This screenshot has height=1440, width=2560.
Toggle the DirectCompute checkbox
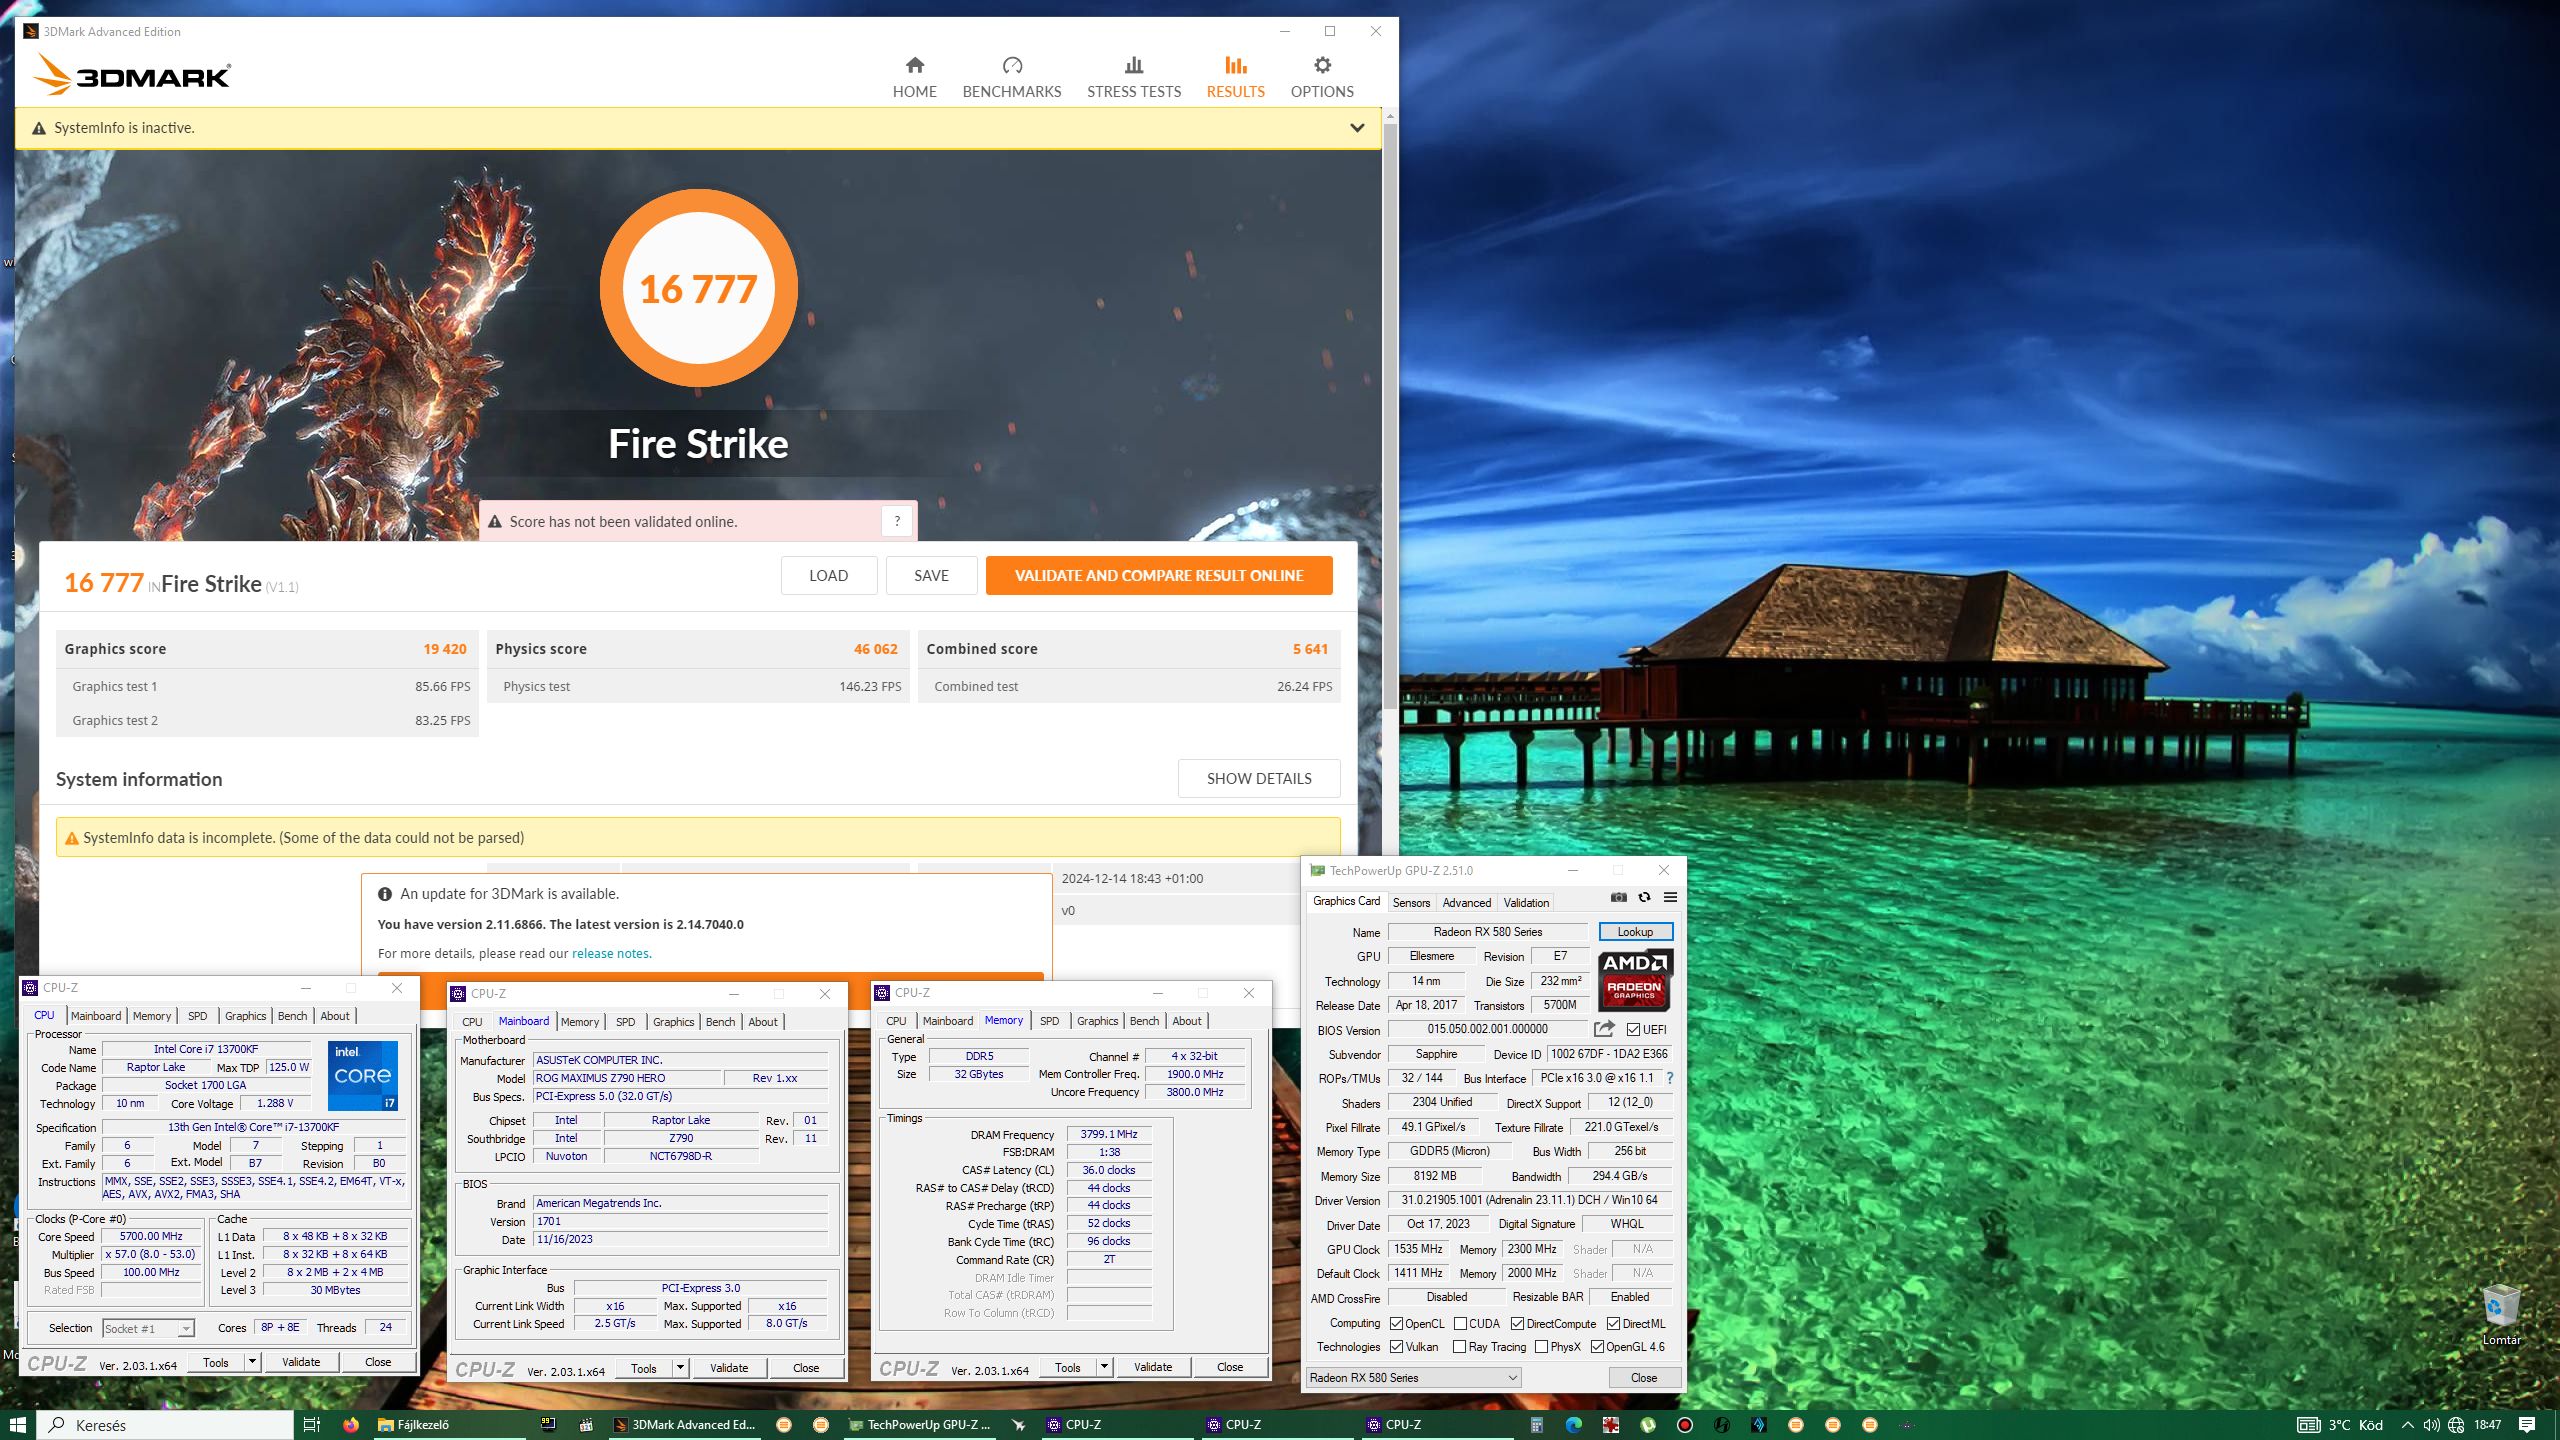(x=1518, y=1323)
